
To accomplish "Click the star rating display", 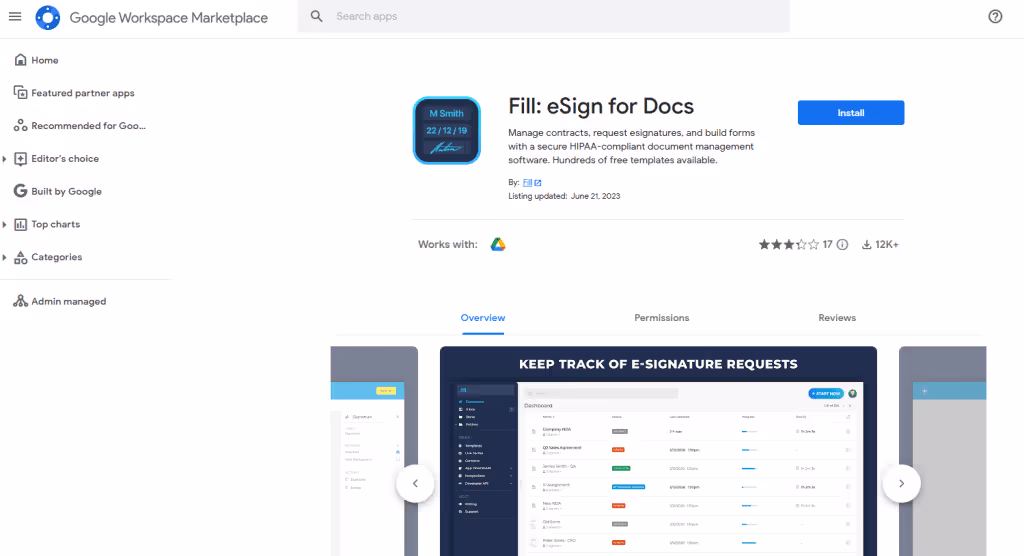I will [x=788, y=244].
